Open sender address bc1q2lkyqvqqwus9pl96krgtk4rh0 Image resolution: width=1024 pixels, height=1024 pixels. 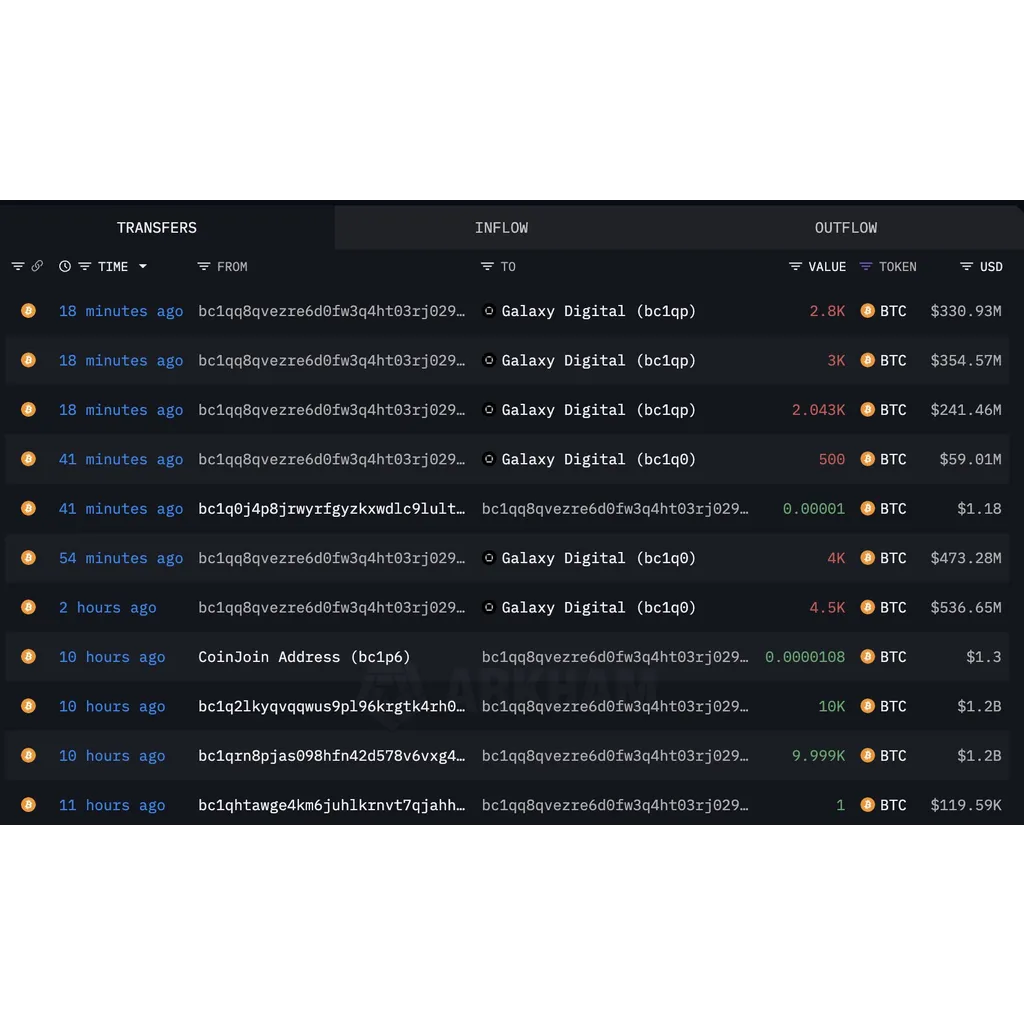332,707
